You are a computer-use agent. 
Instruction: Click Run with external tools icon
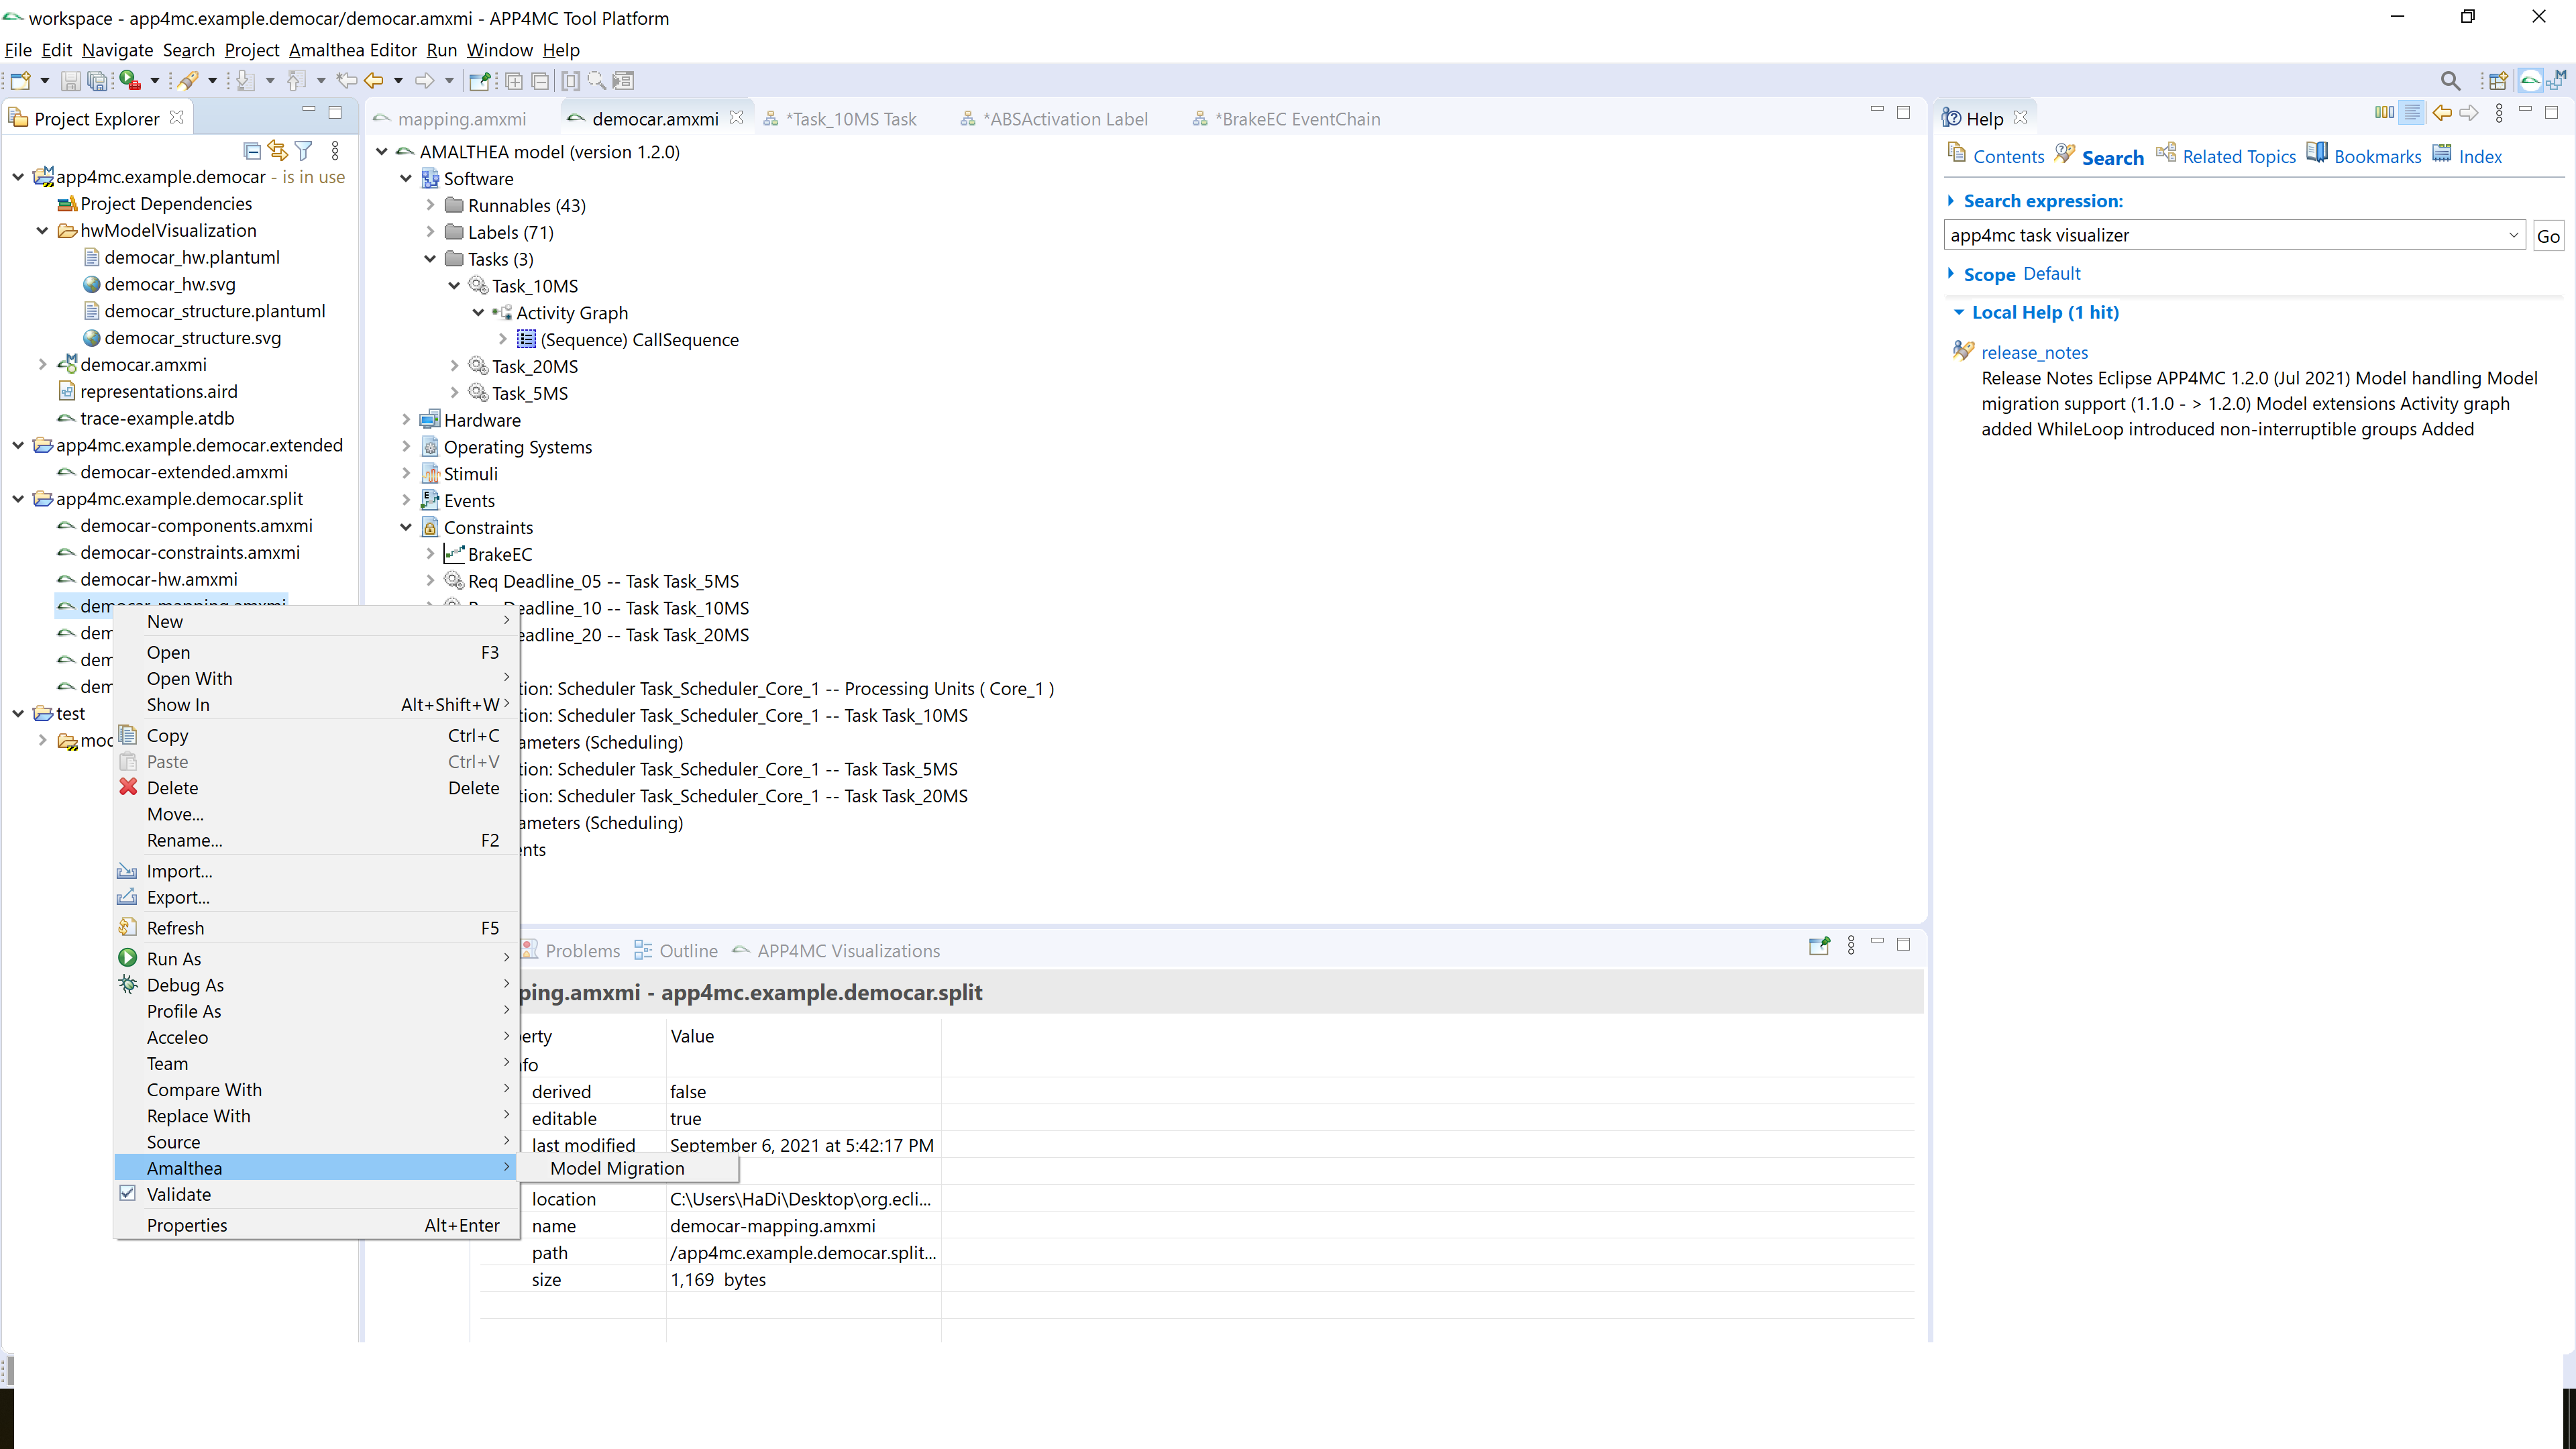(x=129, y=81)
